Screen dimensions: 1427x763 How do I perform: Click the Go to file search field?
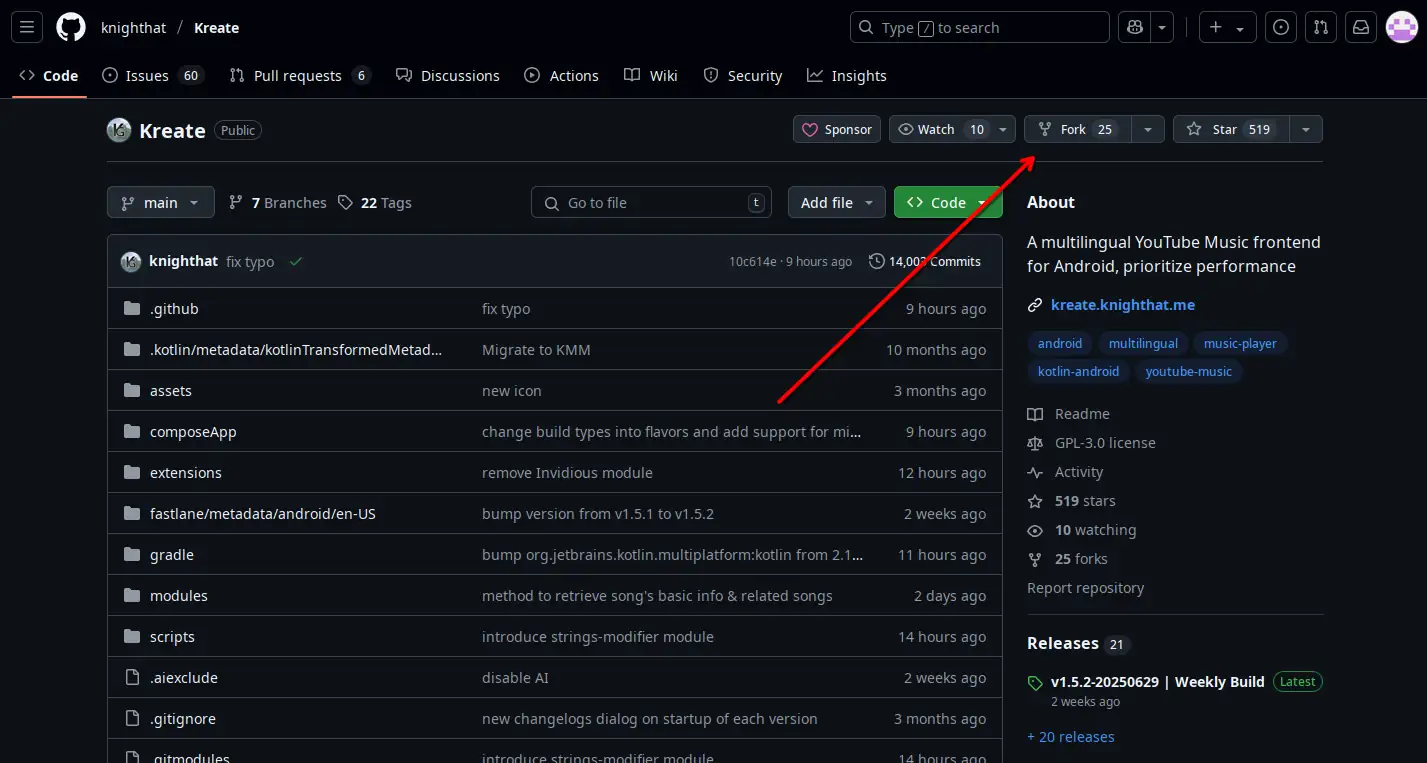pos(652,203)
